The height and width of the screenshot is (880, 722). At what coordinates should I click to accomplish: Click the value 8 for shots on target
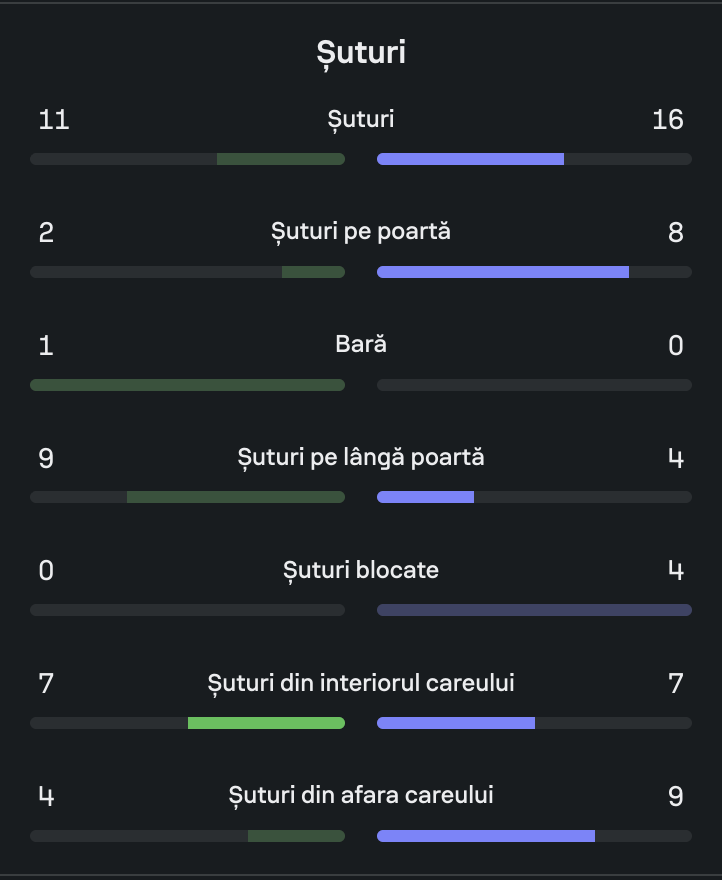676,233
